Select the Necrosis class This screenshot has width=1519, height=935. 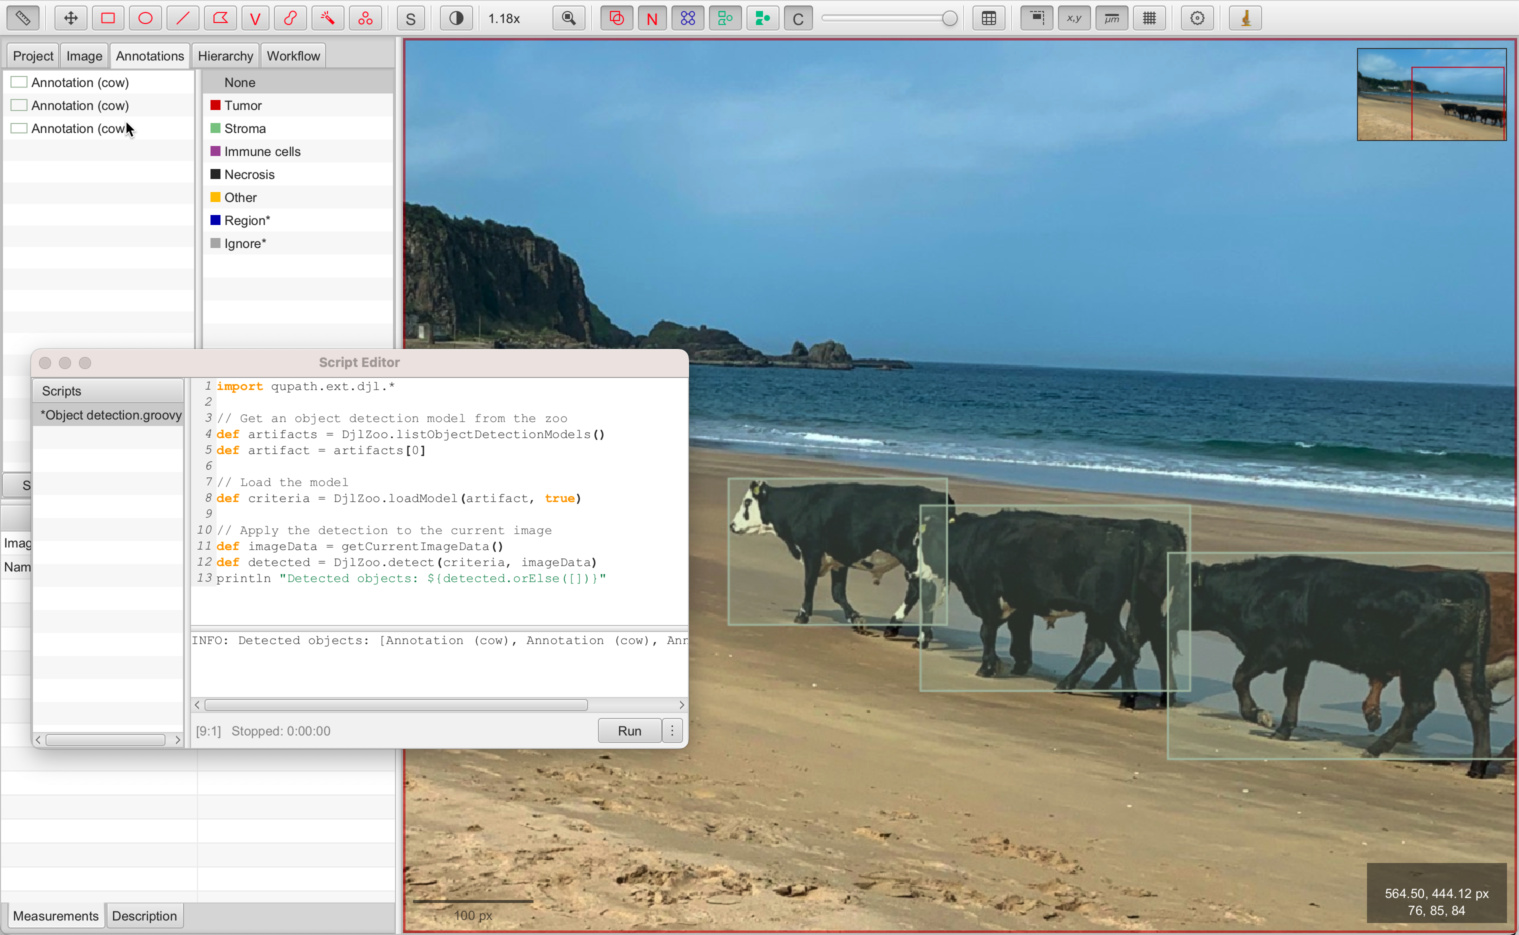pos(298,174)
